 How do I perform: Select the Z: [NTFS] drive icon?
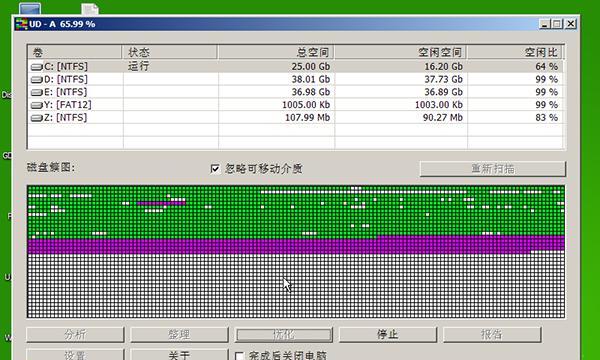pyautogui.click(x=36, y=118)
